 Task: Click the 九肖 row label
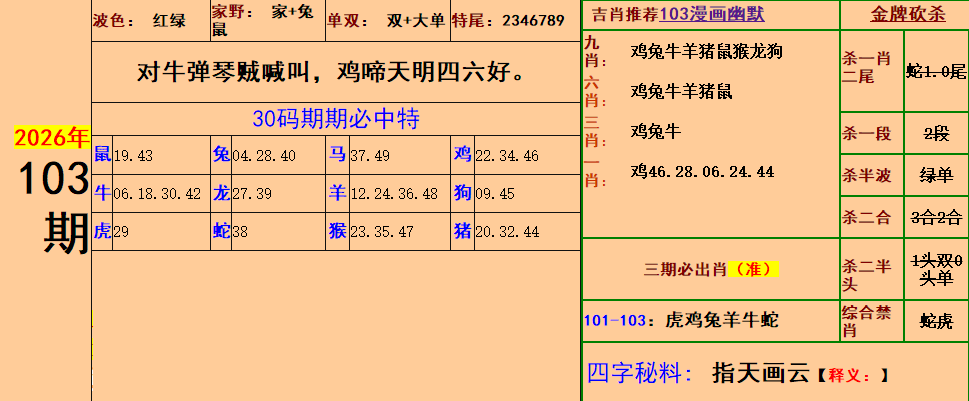coord(596,52)
